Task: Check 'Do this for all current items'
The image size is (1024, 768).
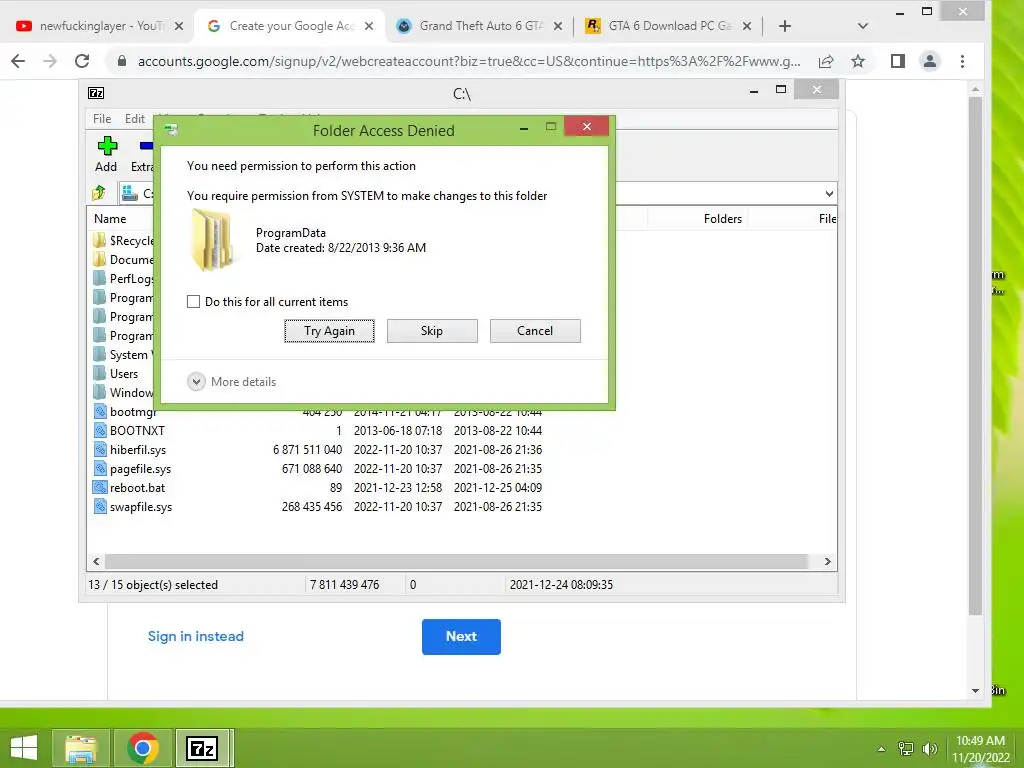Action: point(193,302)
